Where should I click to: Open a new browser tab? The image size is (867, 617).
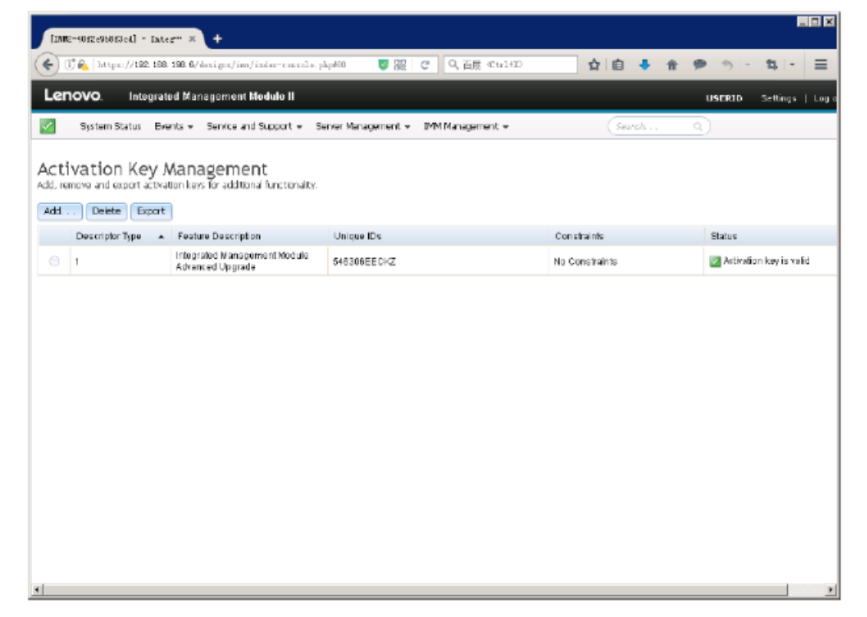pos(217,39)
